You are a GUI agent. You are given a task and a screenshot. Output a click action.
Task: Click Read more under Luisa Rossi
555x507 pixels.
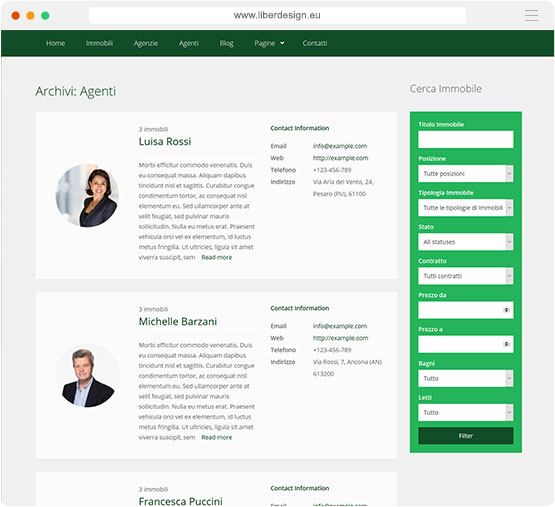(217, 257)
